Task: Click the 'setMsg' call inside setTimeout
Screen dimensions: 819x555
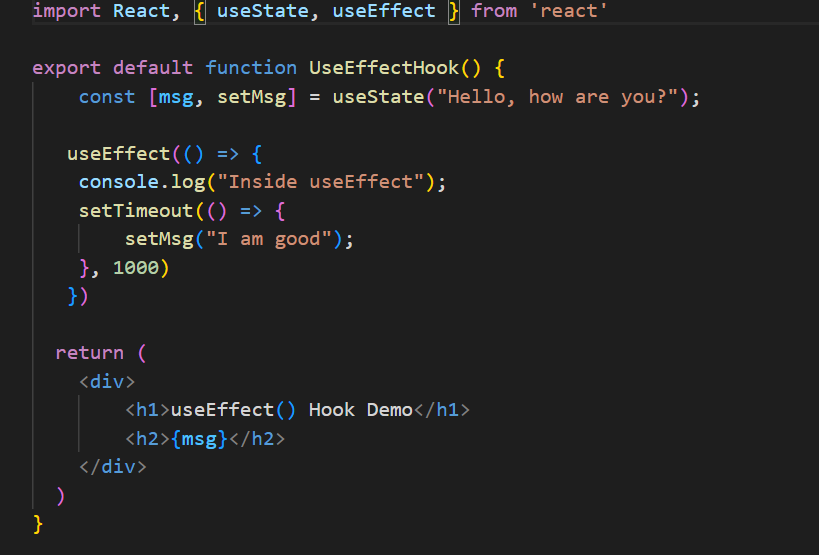Action: coord(159,240)
